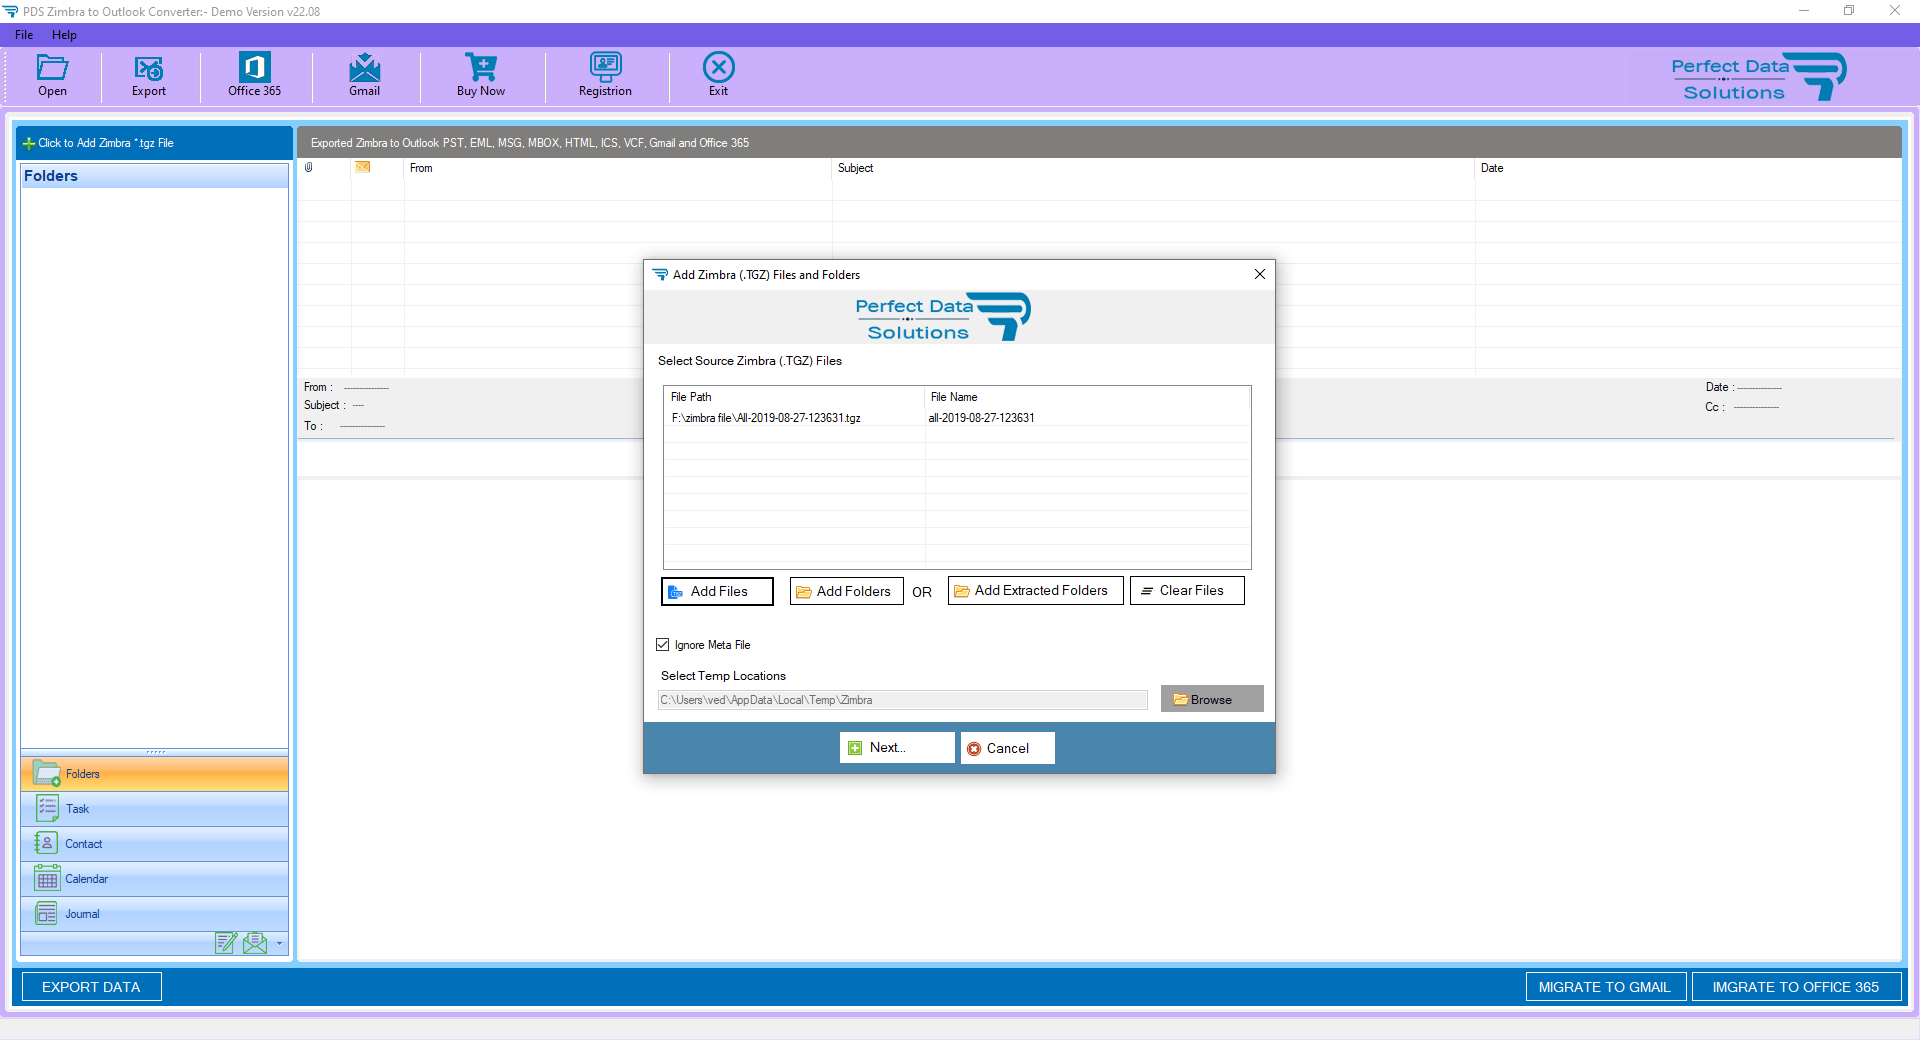Screen dimensions: 1920x1040
Task: Click the EXPORT DATA button
Action: (91, 987)
